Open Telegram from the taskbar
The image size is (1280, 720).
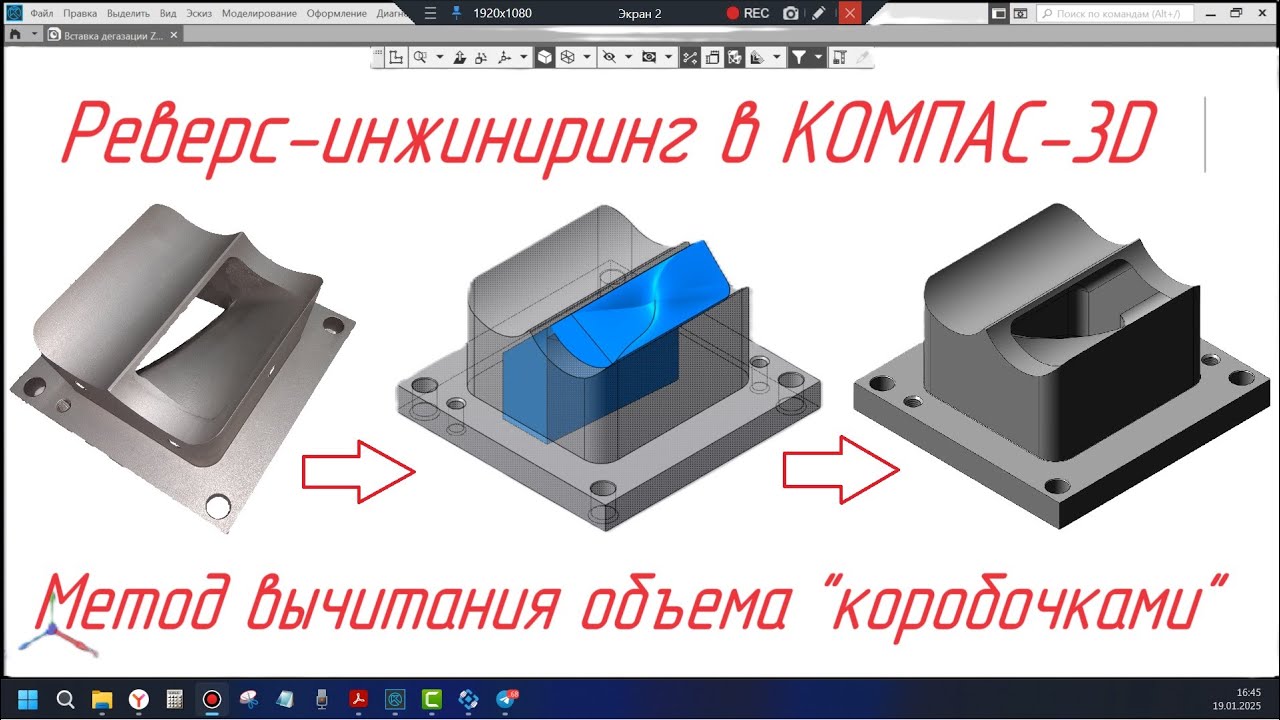[x=506, y=699]
